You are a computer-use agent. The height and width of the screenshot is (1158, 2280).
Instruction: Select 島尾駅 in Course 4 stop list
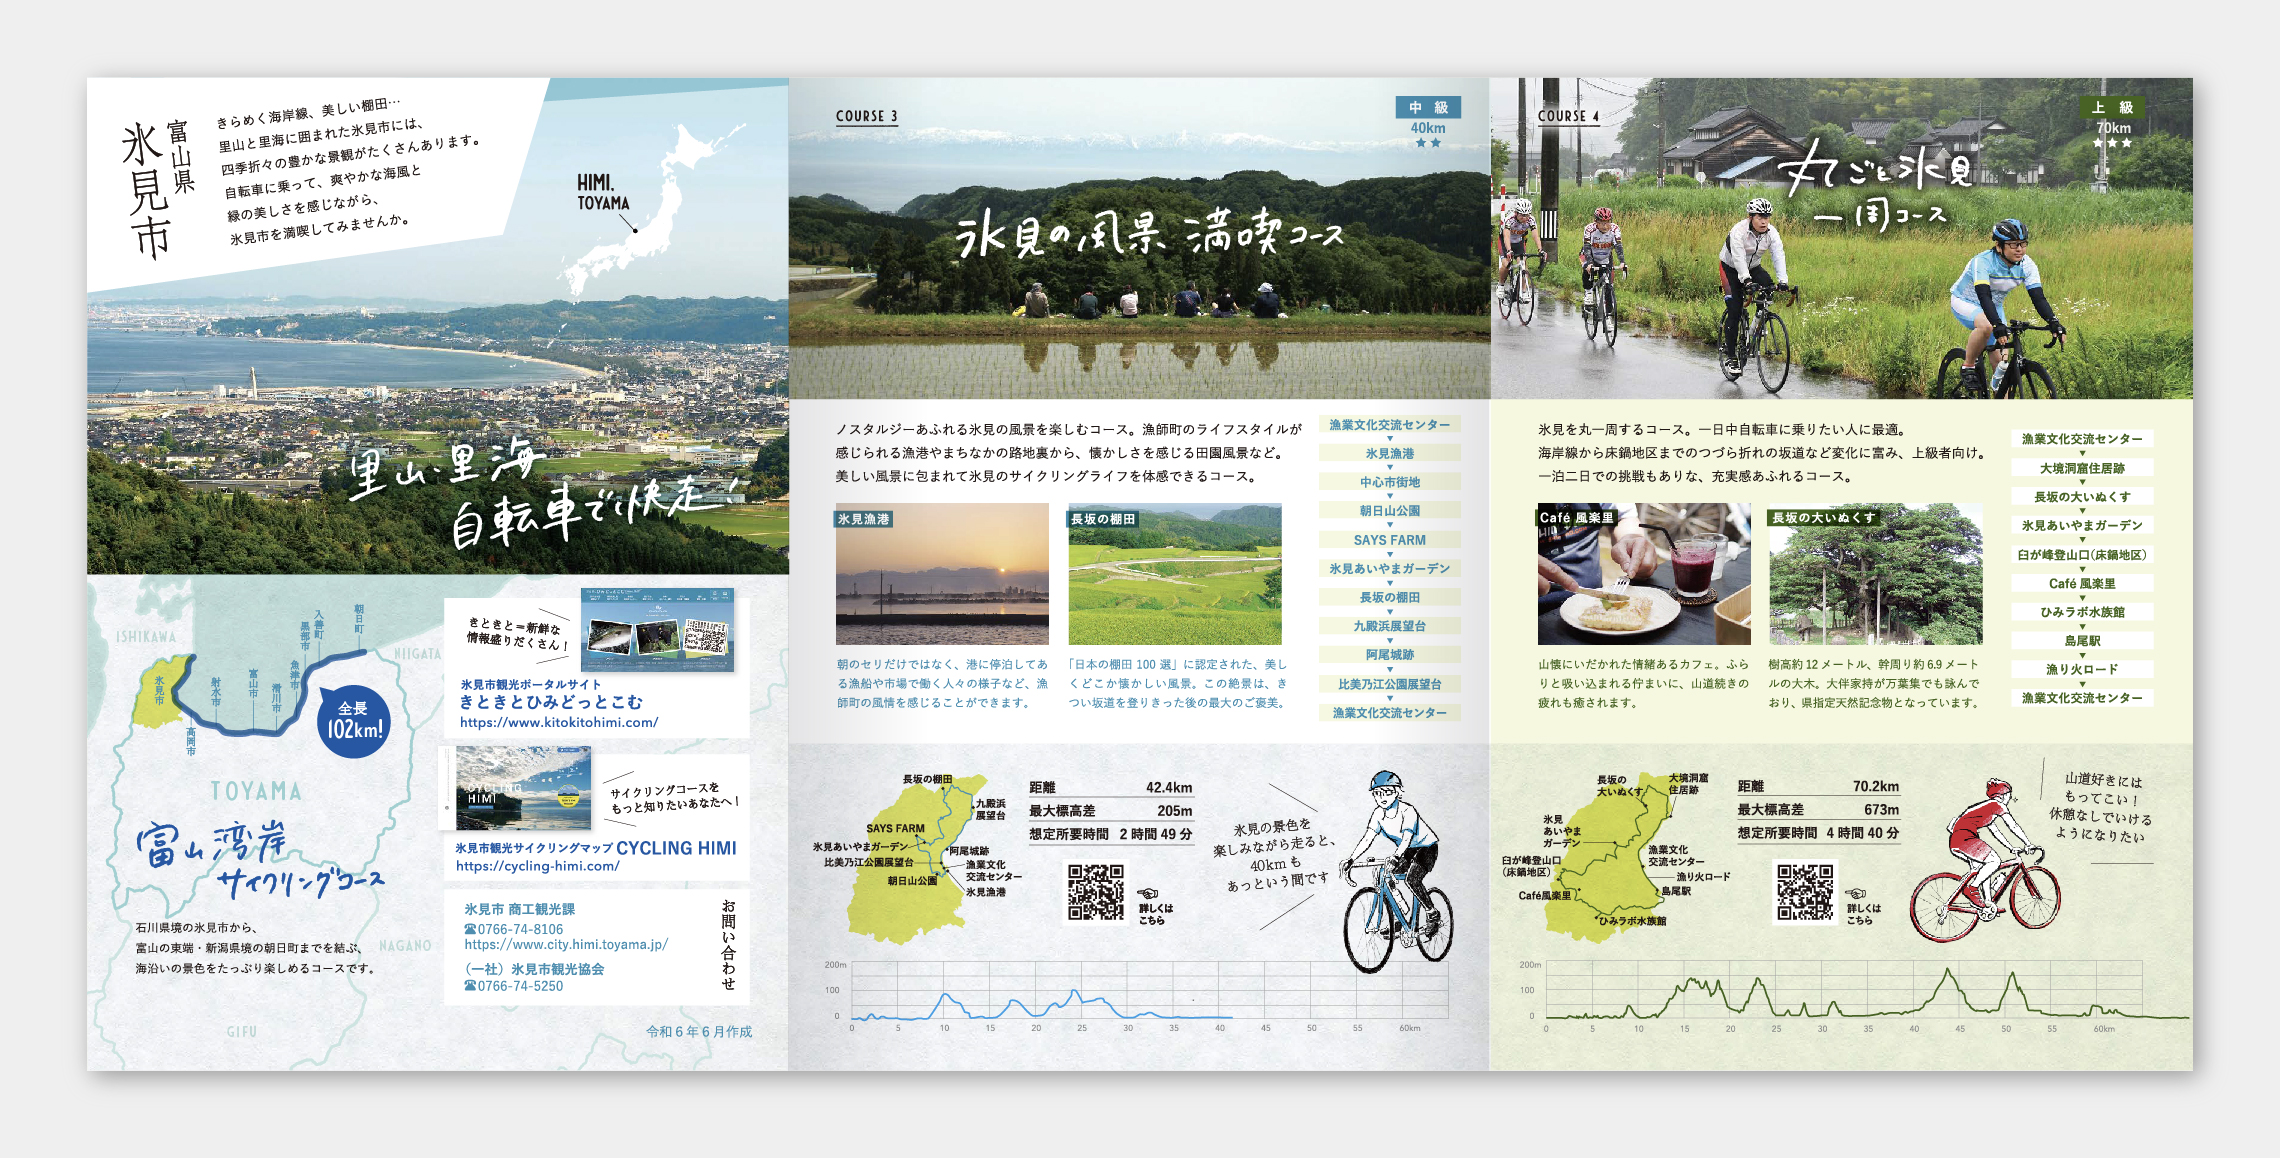[2083, 641]
